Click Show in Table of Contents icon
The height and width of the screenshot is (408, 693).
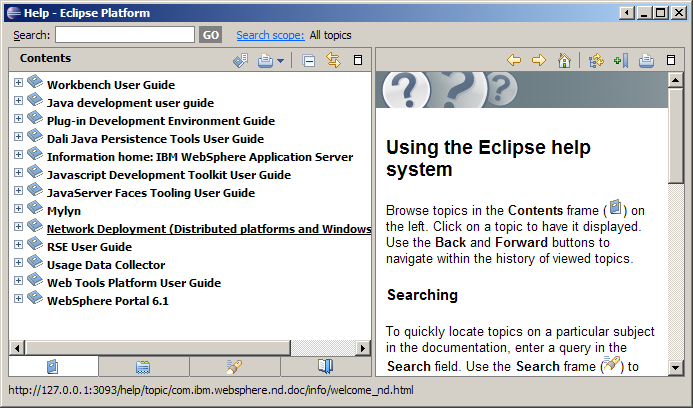click(596, 60)
